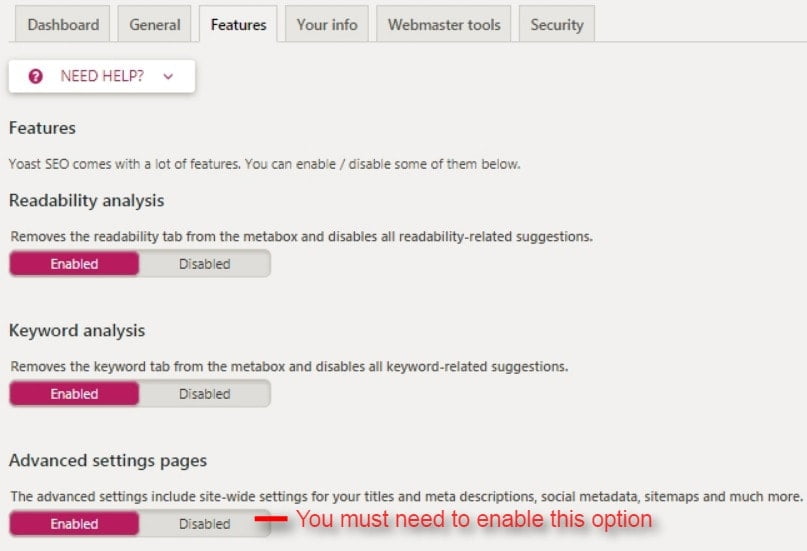Open the General tab

coord(154,24)
